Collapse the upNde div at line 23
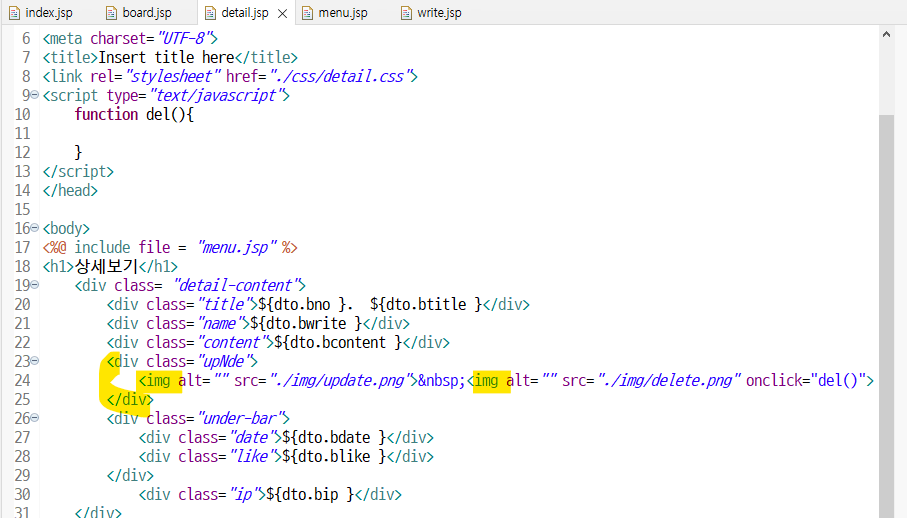Image resolution: width=907 pixels, height=518 pixels. click(x=35, y=360)
